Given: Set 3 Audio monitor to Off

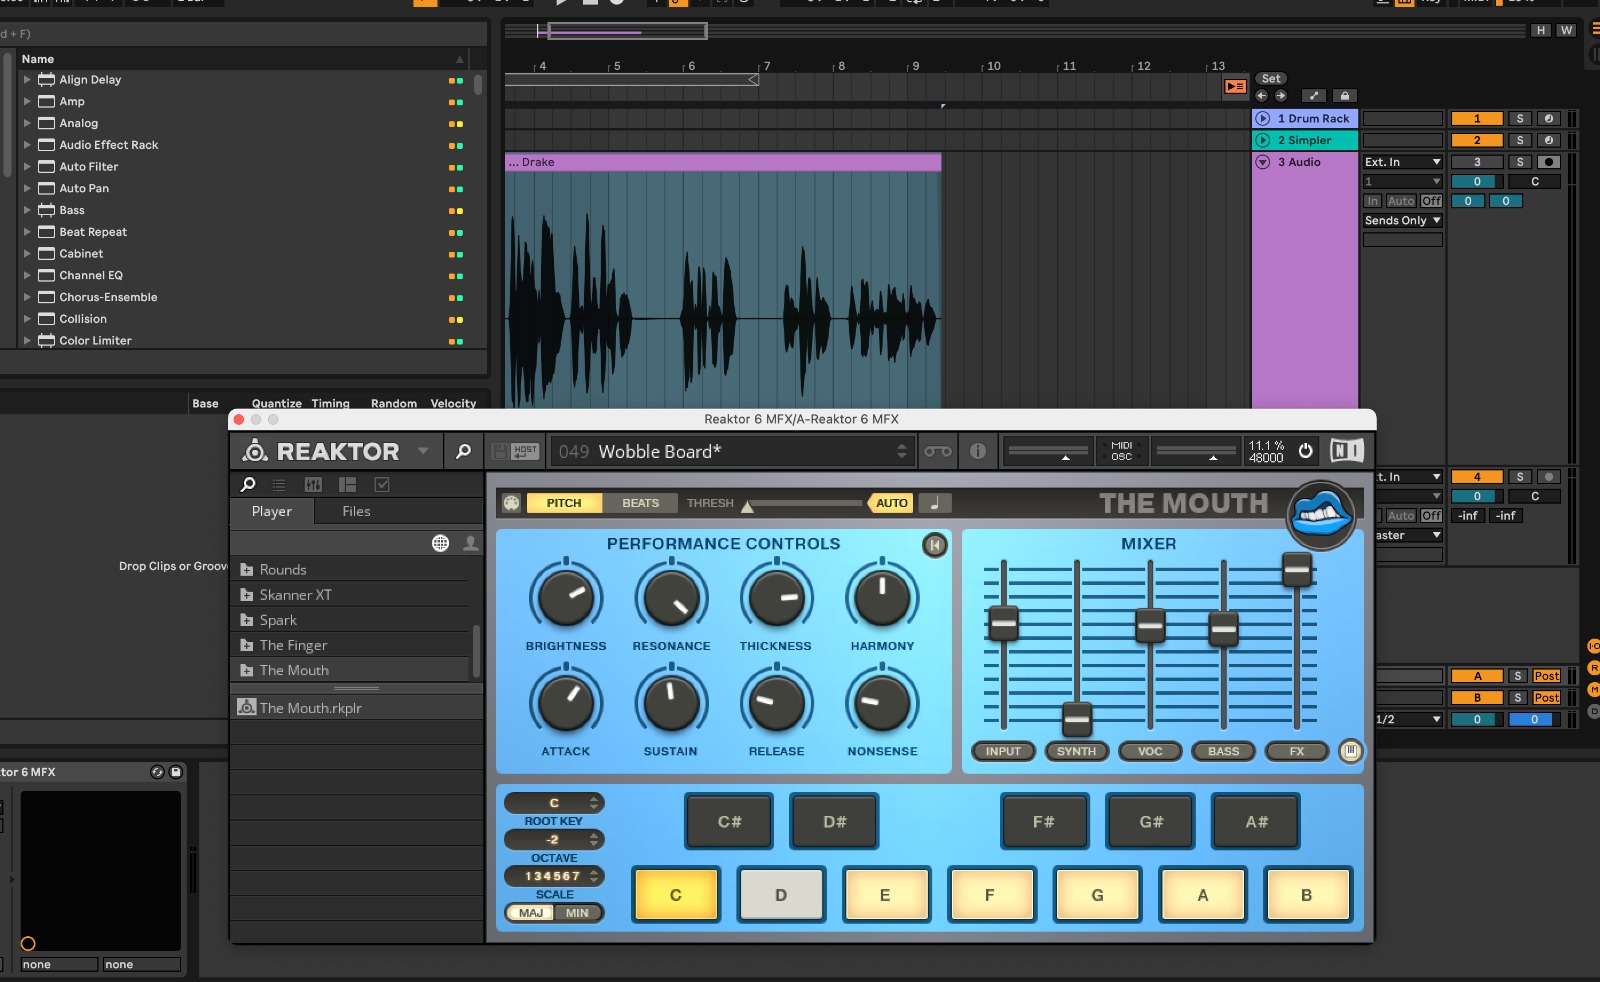Looking at the screenshot, I should tap(1432, 201).
